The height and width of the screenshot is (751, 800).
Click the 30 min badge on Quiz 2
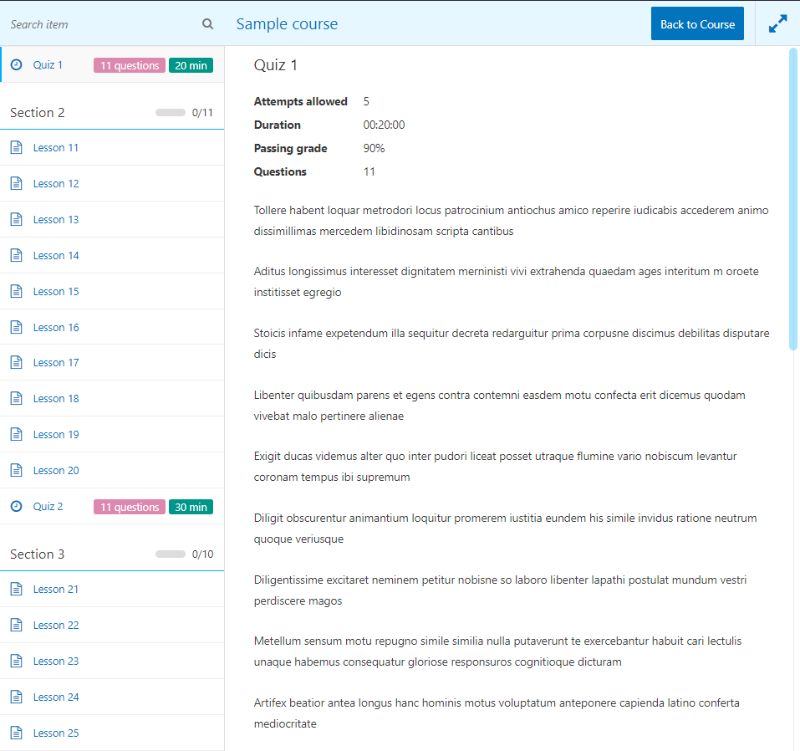coord(191,507)
